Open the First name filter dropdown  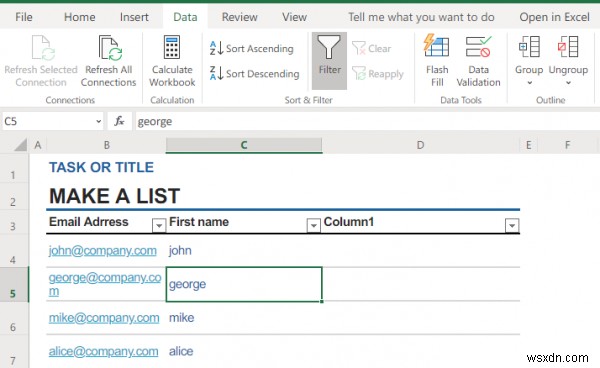point(313,226)
